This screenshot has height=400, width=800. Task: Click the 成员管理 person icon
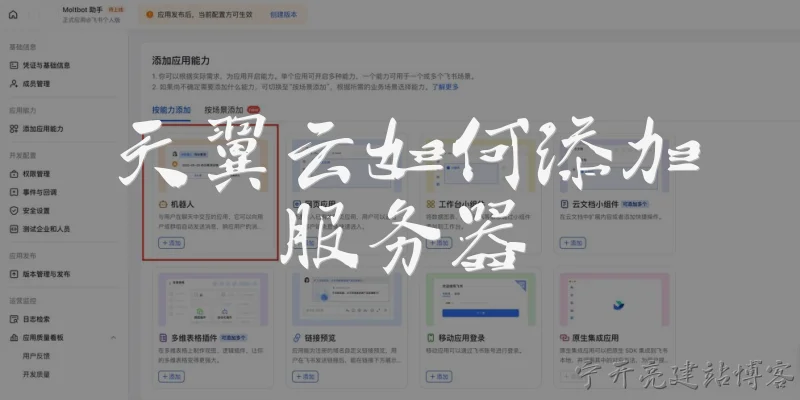[x=14, y=84]
